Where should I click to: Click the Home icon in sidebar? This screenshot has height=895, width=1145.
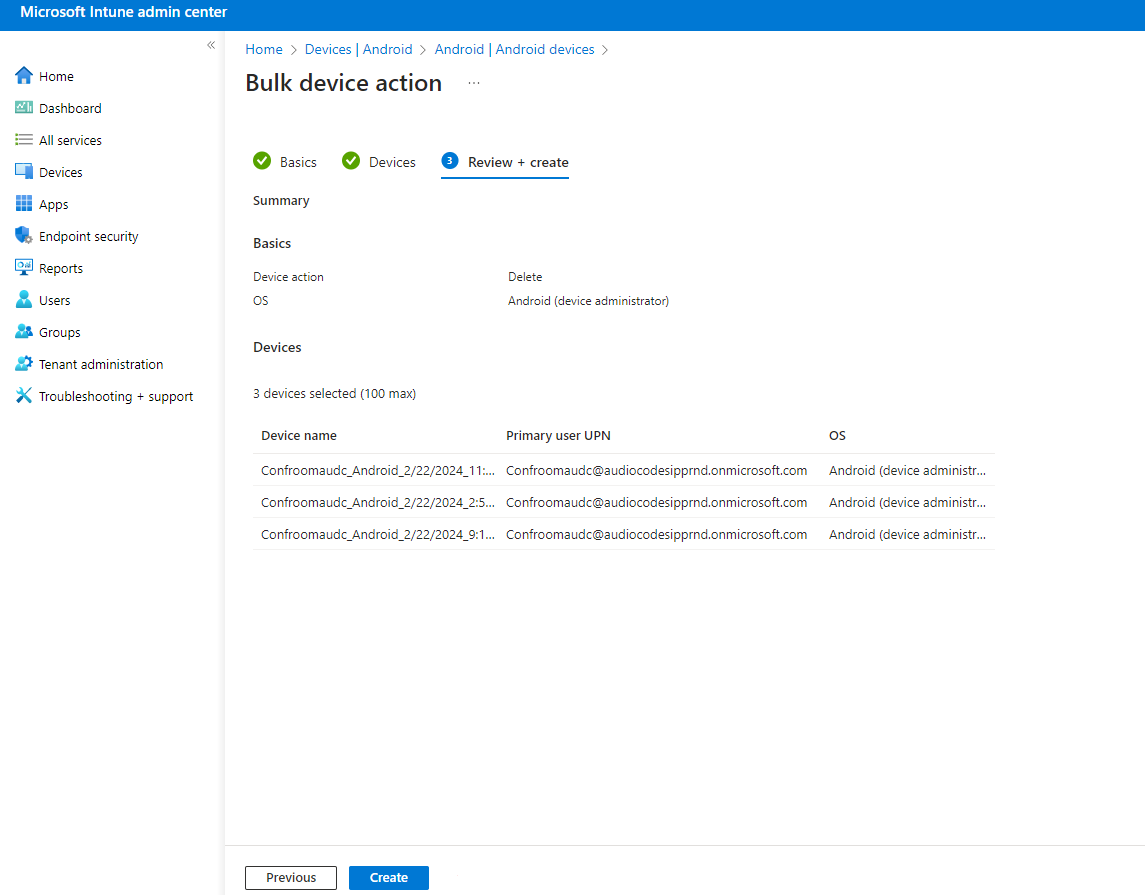[24, 76]
